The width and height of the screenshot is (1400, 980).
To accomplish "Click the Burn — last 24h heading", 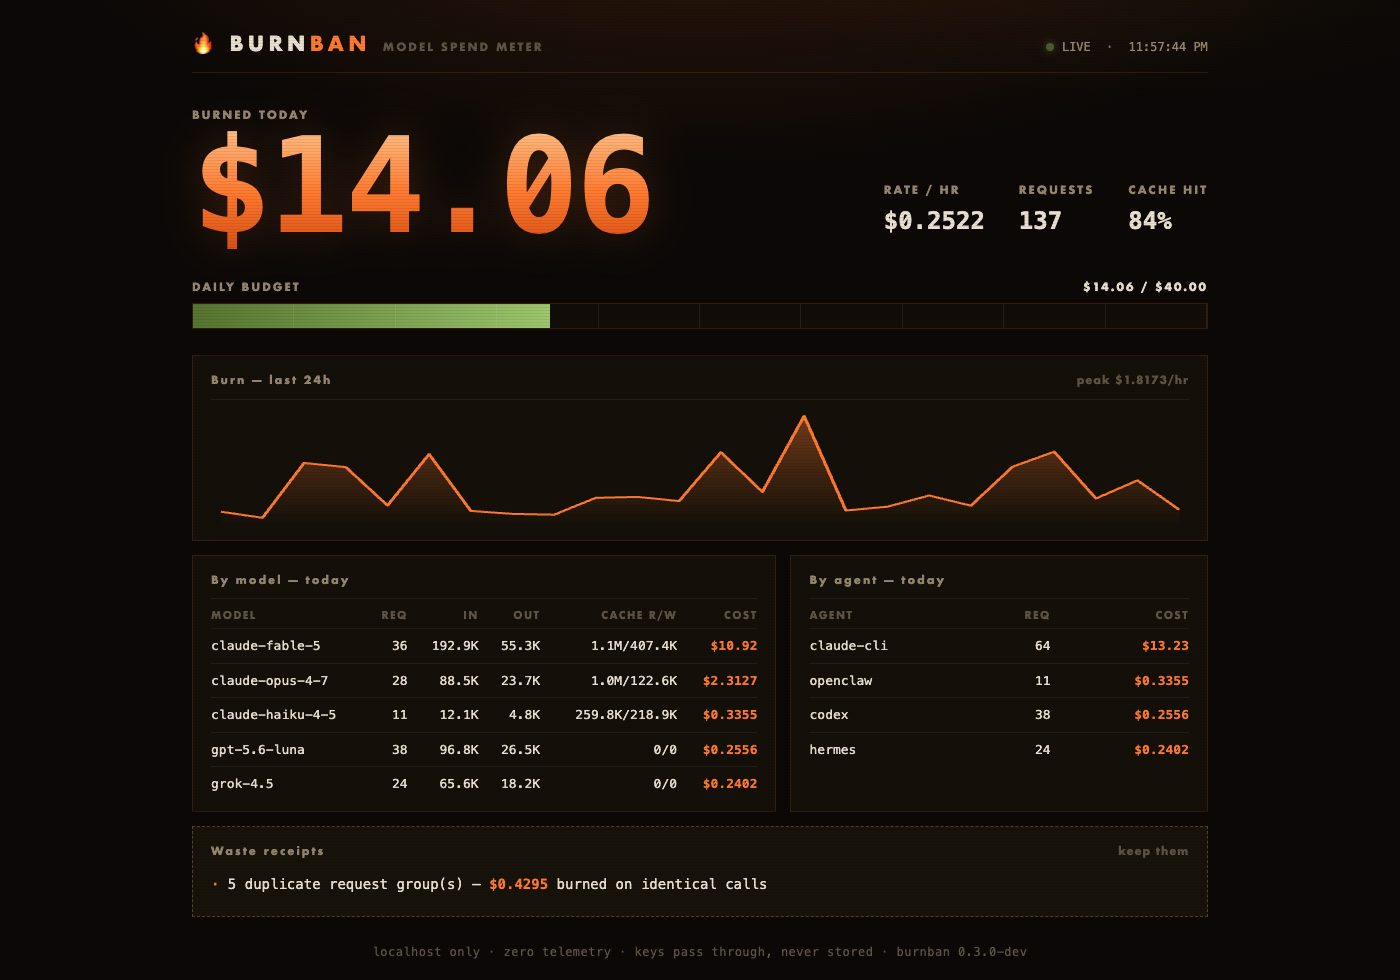I will 271,380.
